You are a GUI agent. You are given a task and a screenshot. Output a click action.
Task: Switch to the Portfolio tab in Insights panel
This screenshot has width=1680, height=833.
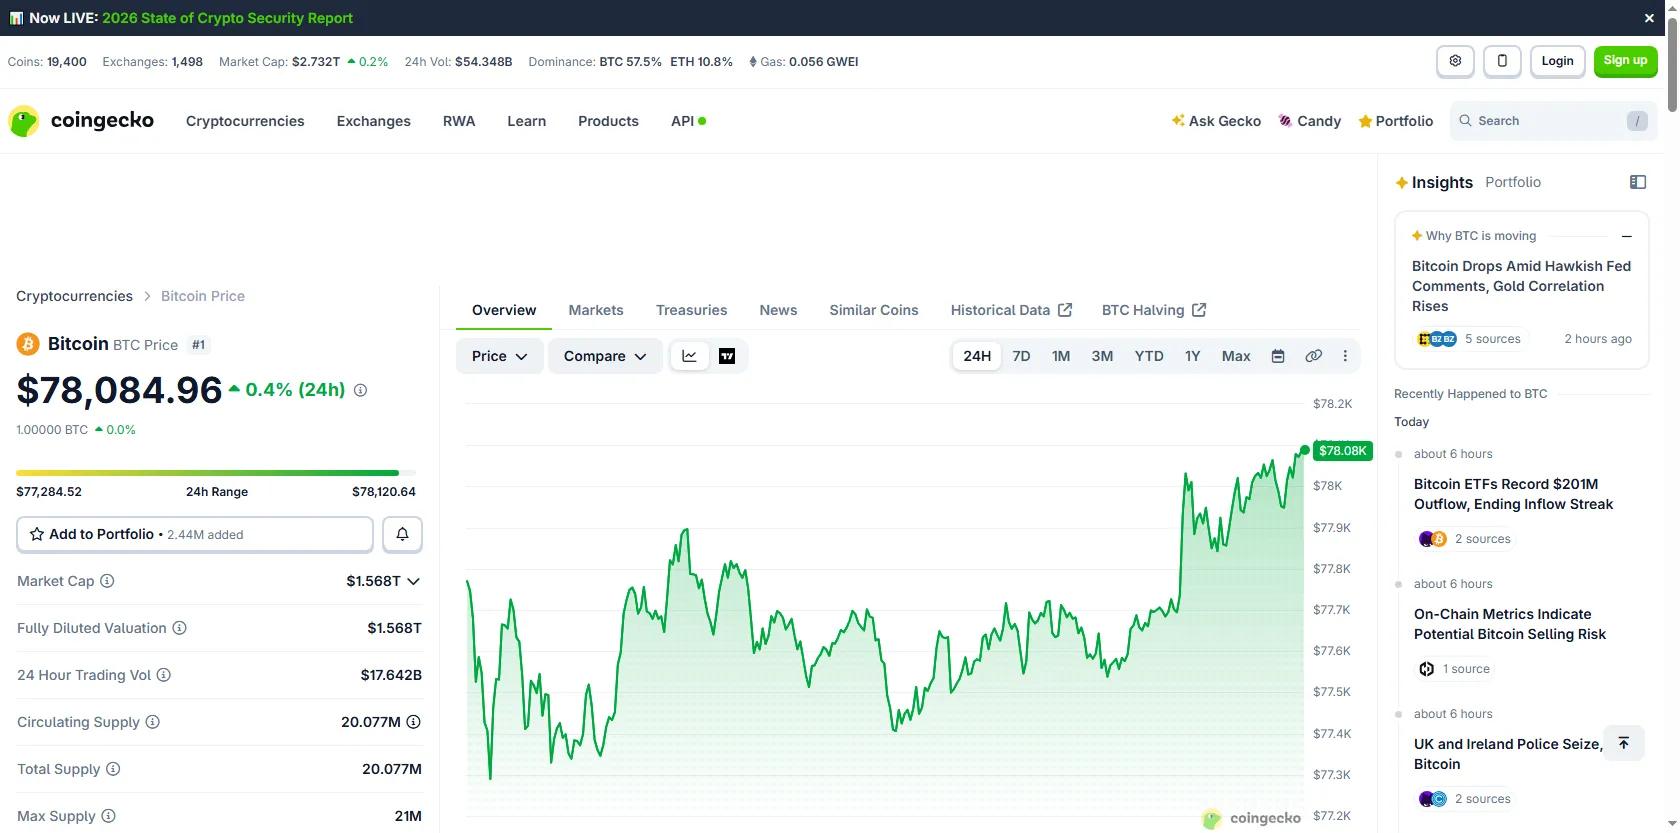tap(1513, 182)
